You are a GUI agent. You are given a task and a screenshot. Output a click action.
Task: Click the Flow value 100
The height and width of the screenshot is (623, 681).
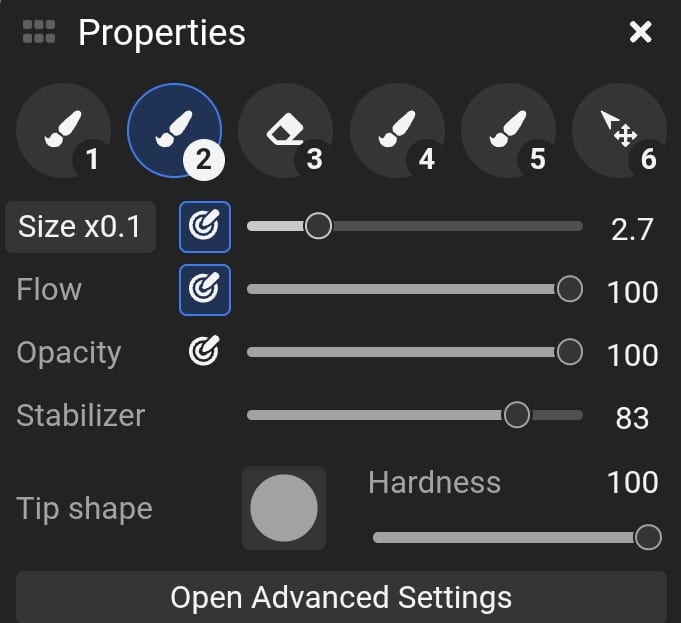pos(632,292)
